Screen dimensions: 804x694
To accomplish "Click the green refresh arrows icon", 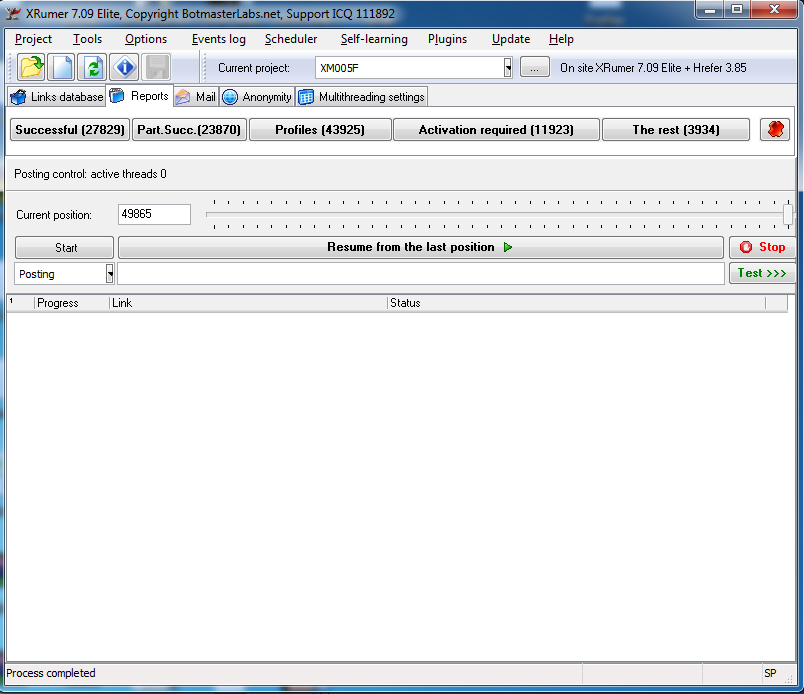I will [92, 67].
